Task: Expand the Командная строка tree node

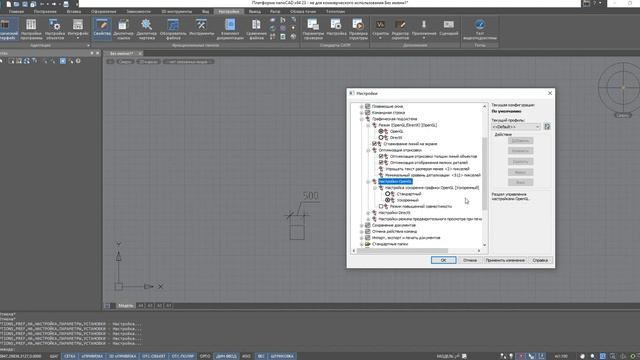Action: (x=361, y=113)
